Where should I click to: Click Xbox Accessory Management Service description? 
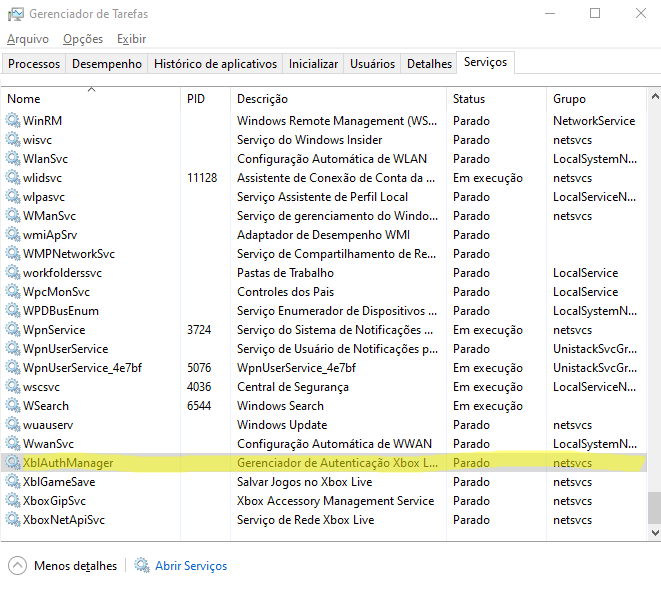336,501
